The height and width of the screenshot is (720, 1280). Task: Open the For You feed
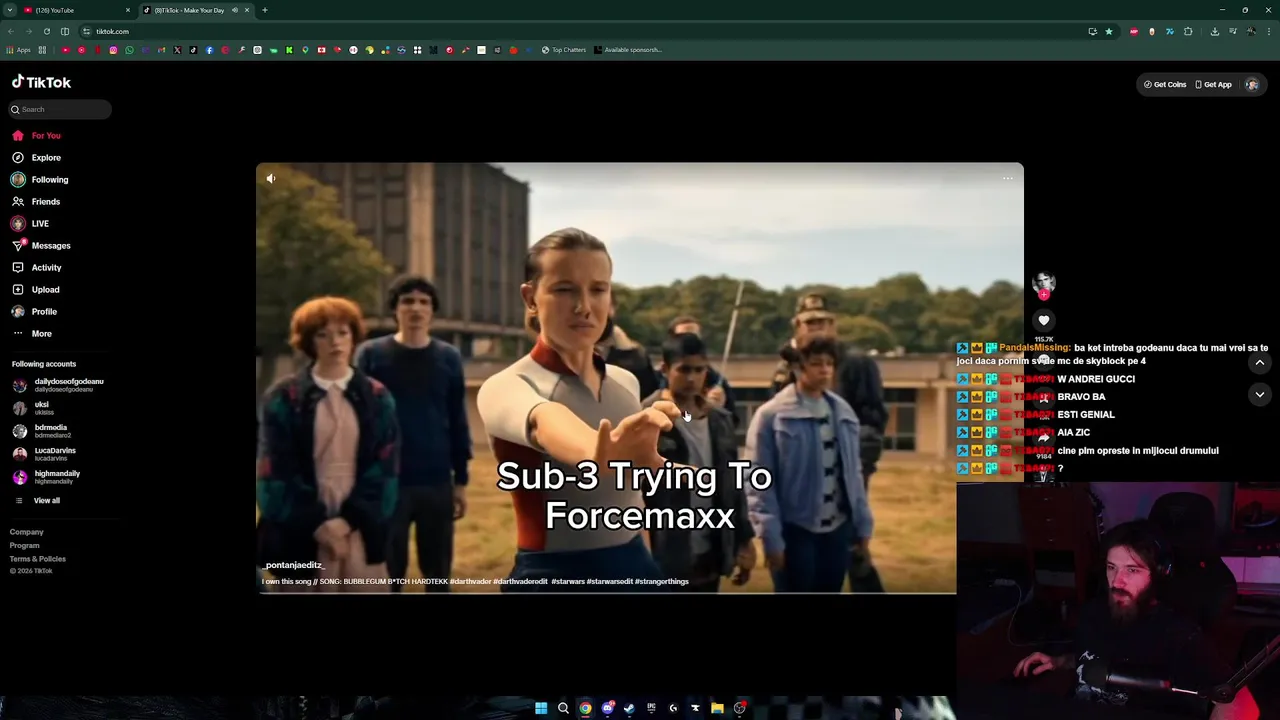tap(37, 135)
